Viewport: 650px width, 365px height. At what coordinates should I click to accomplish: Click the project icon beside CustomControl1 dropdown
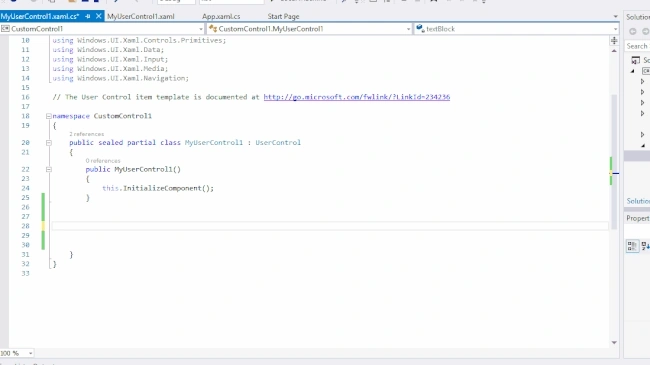(5, 29)
